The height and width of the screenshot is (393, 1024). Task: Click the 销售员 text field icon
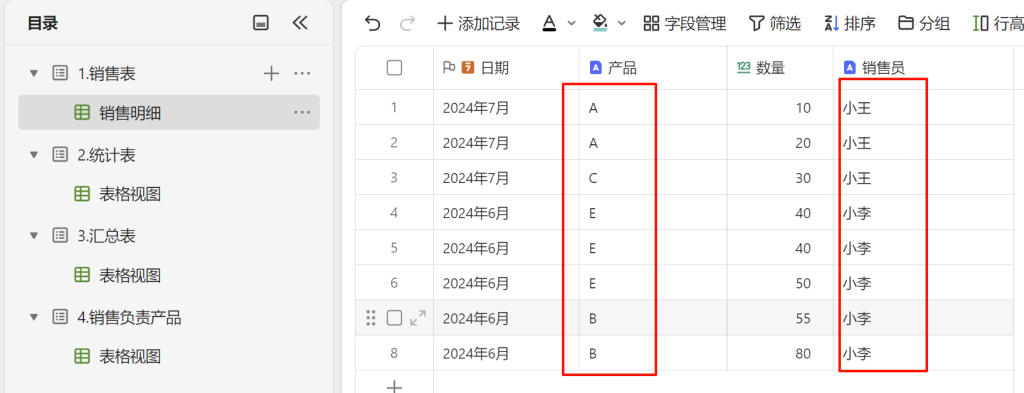coord(850,67)
